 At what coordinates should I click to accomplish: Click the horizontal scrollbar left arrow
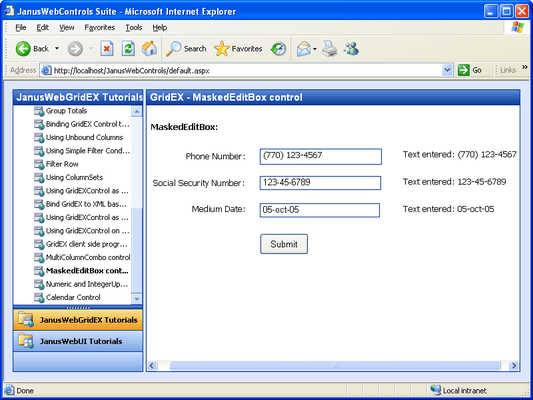(x=152, y=366)
